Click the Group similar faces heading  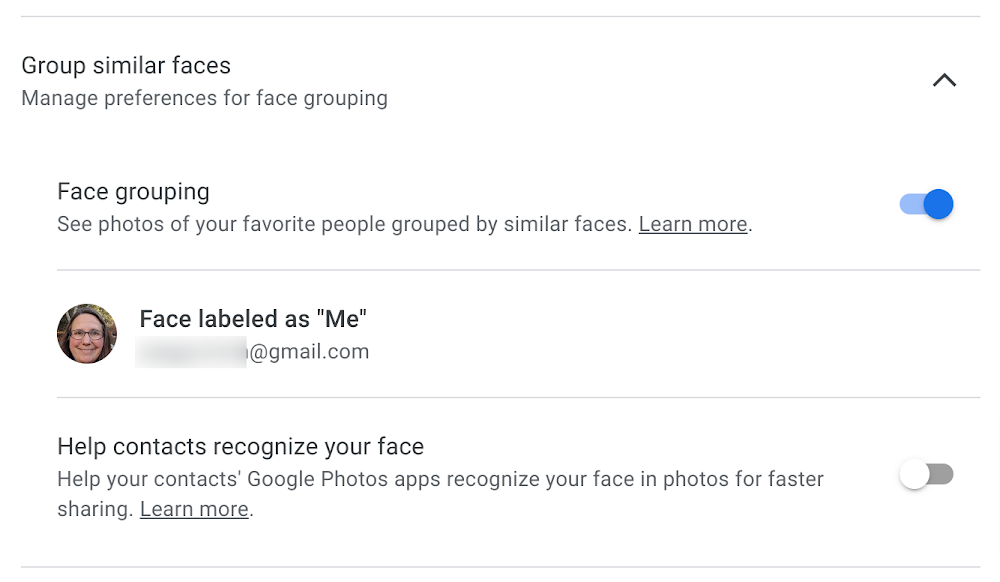126,66
